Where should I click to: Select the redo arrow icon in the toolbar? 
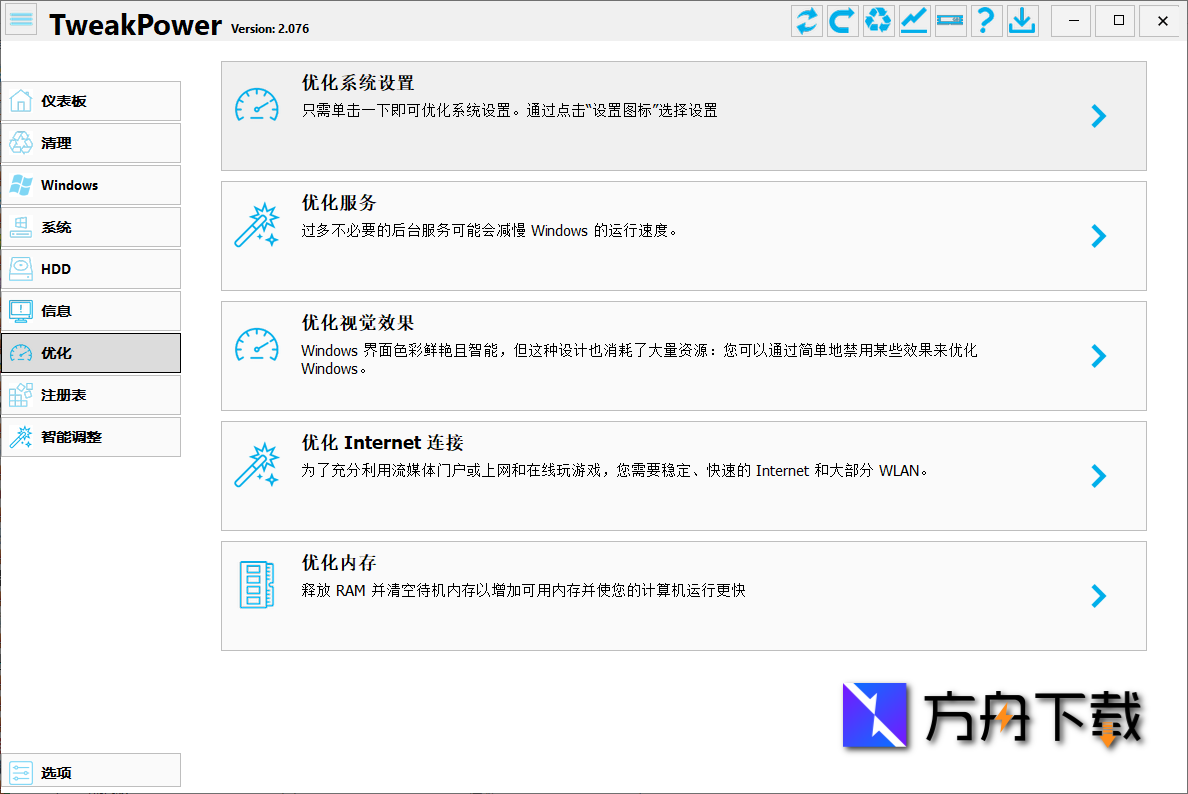[842, 20]
